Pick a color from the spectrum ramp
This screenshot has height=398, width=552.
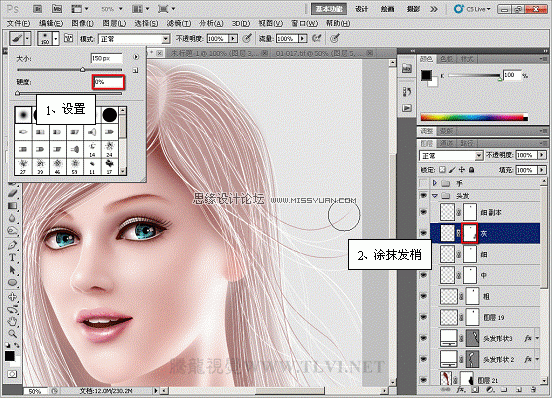[474, 118]
